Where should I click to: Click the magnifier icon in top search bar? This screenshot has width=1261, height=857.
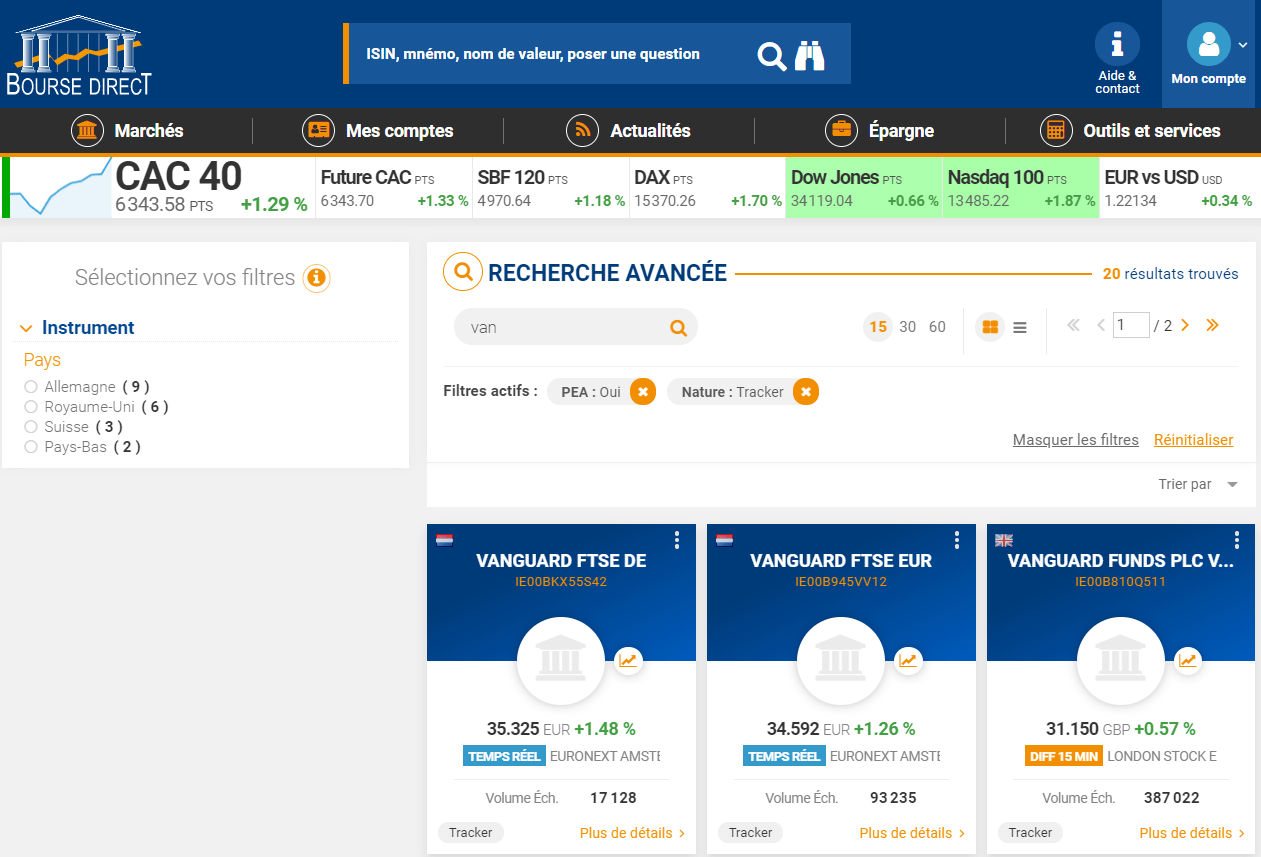tap(772, 55)
